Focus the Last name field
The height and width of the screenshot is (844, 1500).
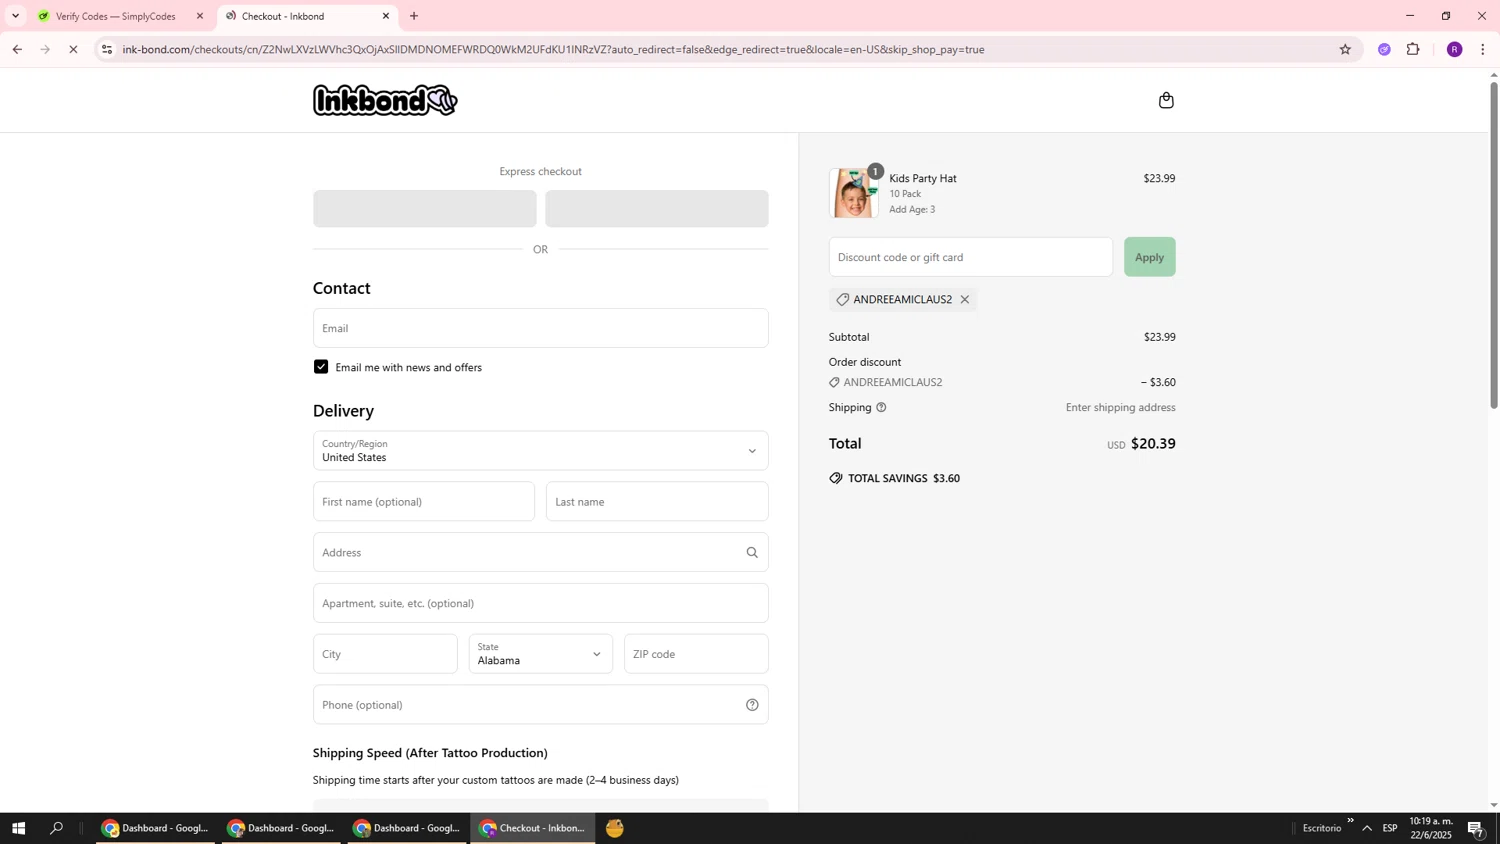click(x=657, y=502)
